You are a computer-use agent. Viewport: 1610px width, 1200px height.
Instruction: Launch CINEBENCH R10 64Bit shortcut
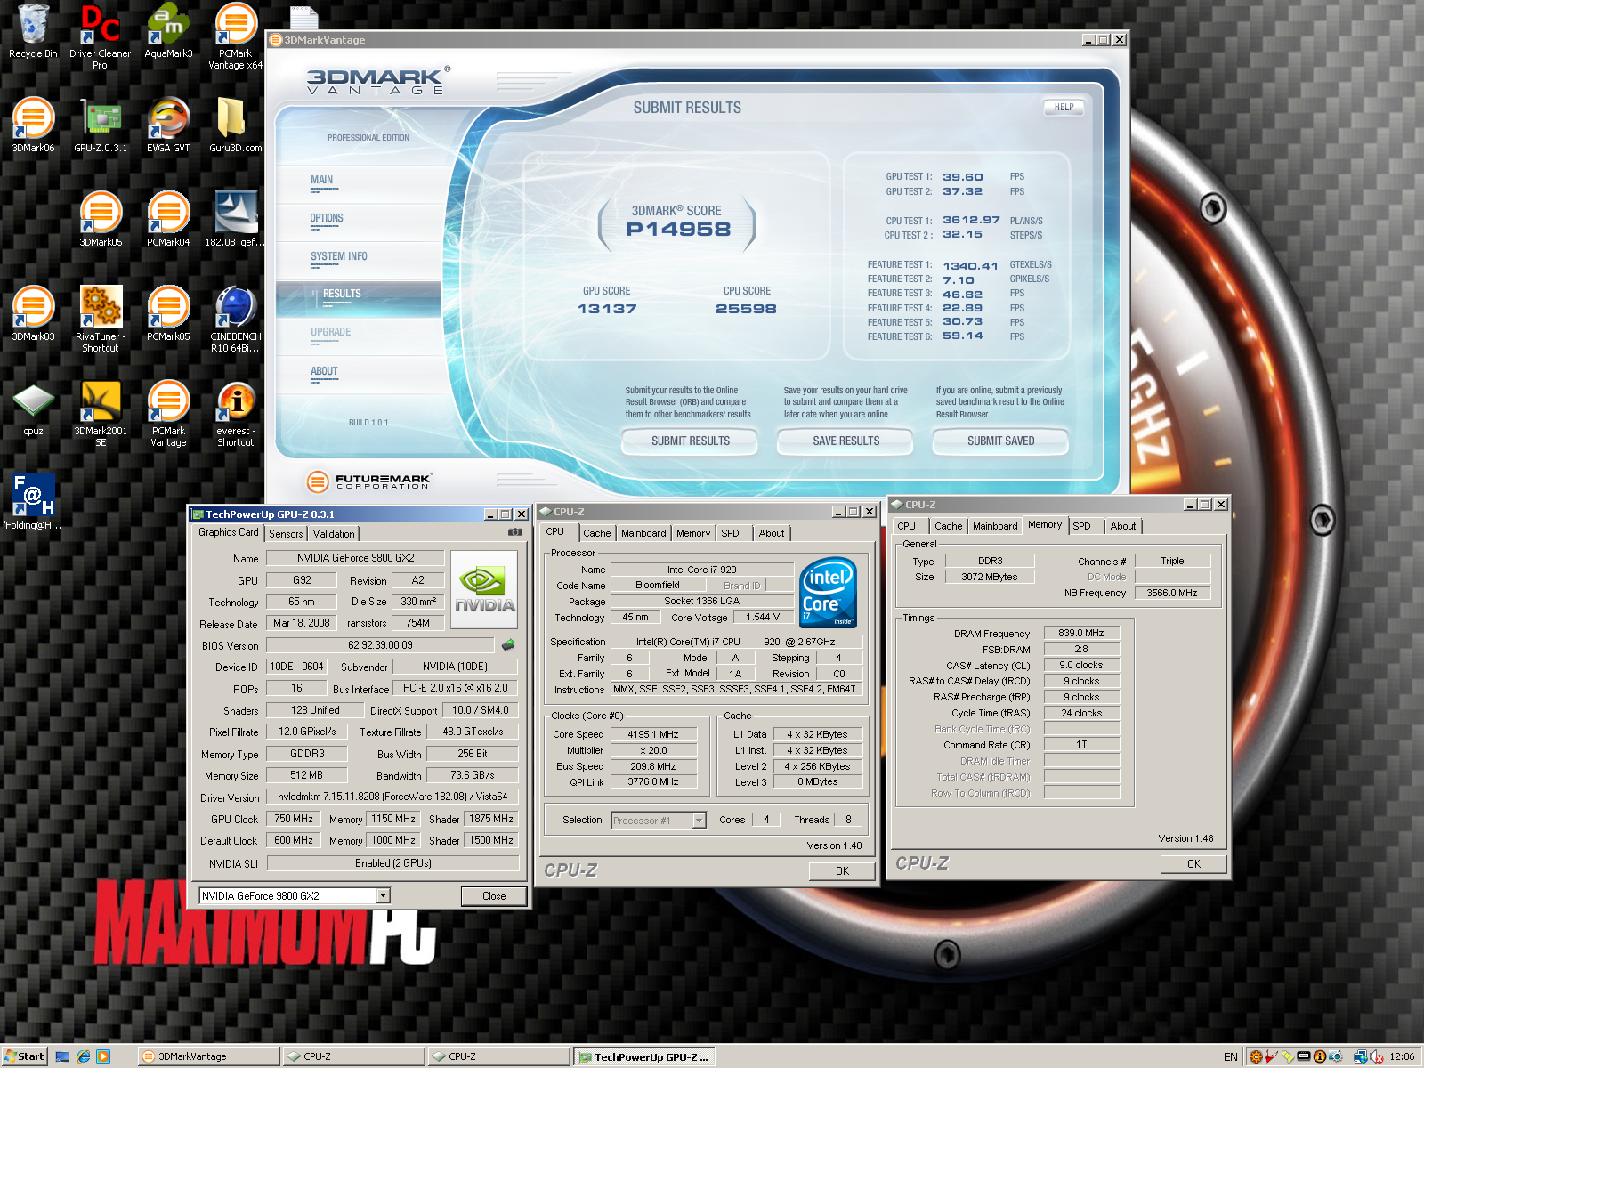click(x=236, y=319)
